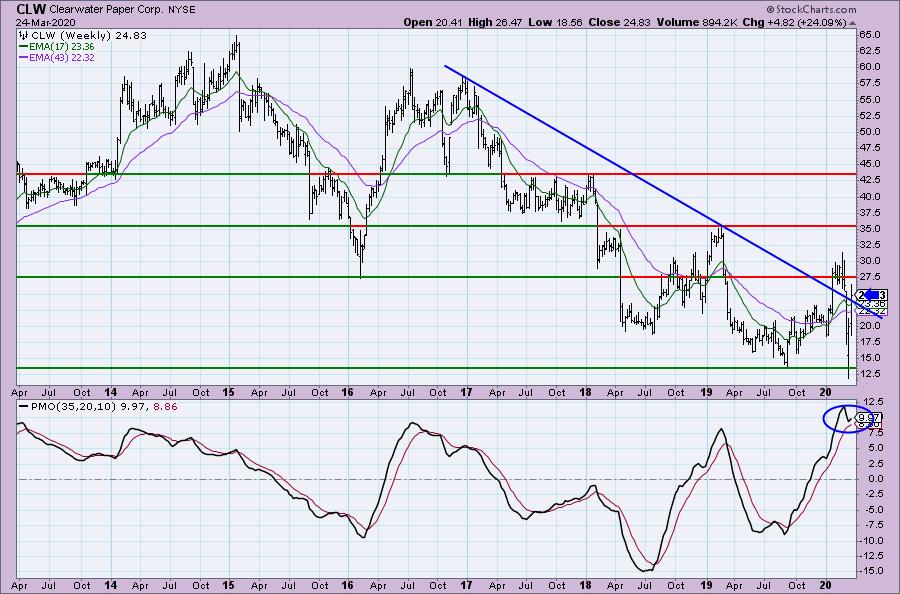
Task: Click the 35.0 price axis label
Action: [870, 228]
